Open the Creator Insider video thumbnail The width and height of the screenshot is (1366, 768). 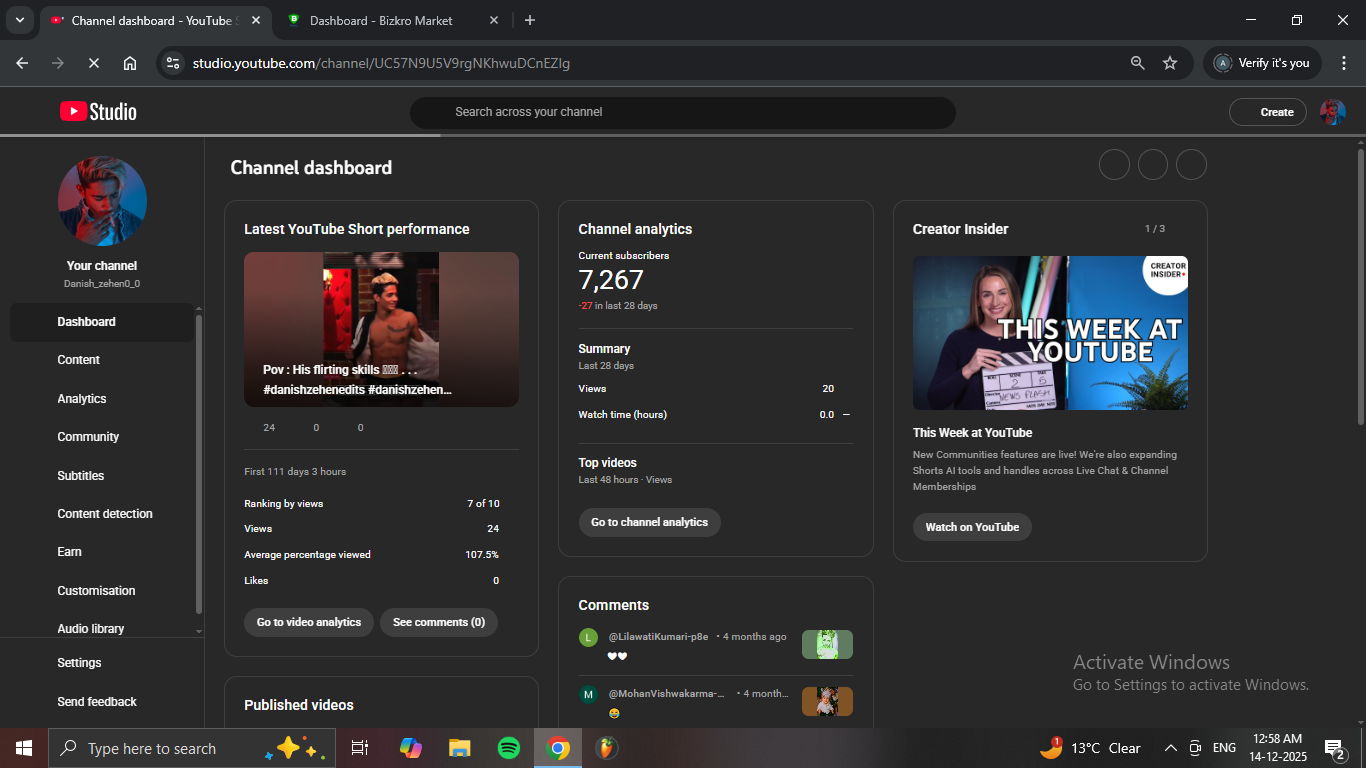pyautogui.click(x=1050, y=333)
